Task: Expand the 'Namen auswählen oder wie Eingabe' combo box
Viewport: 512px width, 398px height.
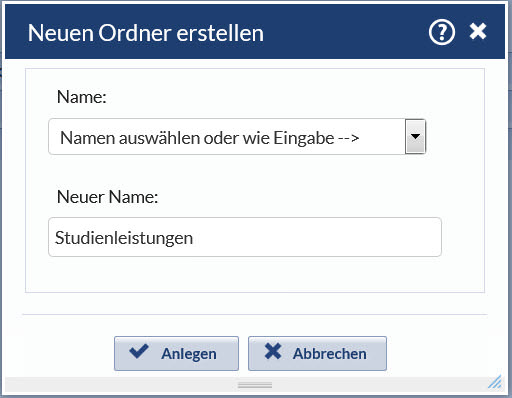Action: pos(237,136)
